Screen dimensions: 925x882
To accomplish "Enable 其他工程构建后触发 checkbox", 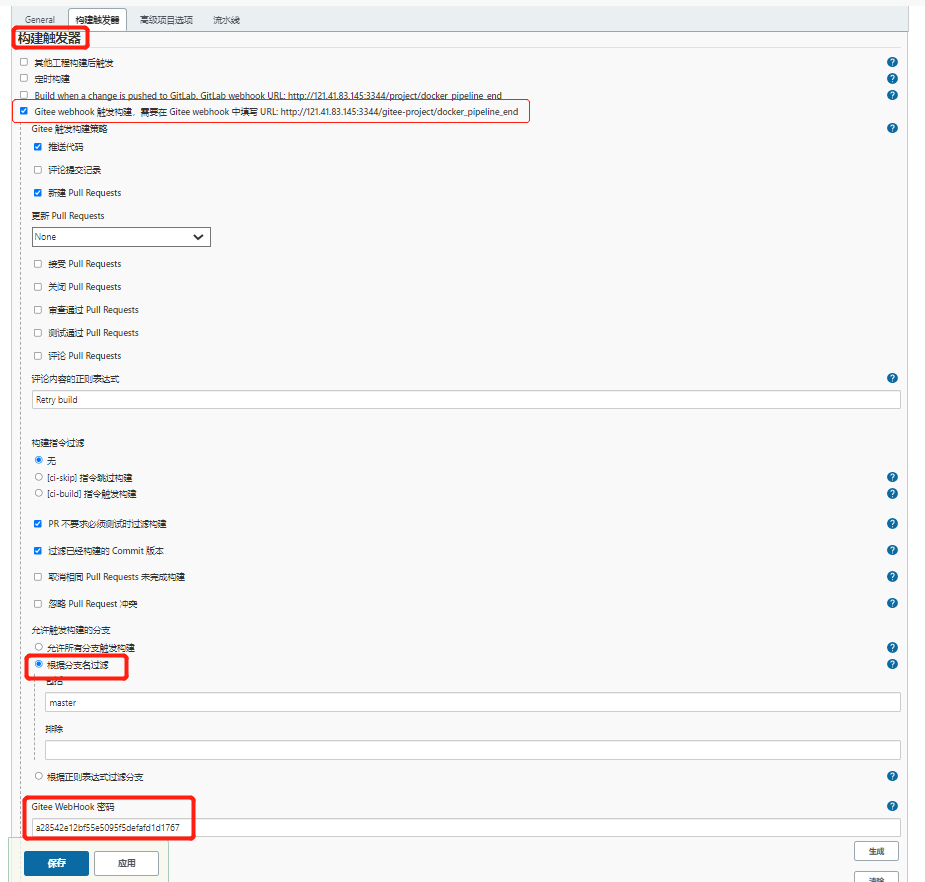I will [24, 62].
